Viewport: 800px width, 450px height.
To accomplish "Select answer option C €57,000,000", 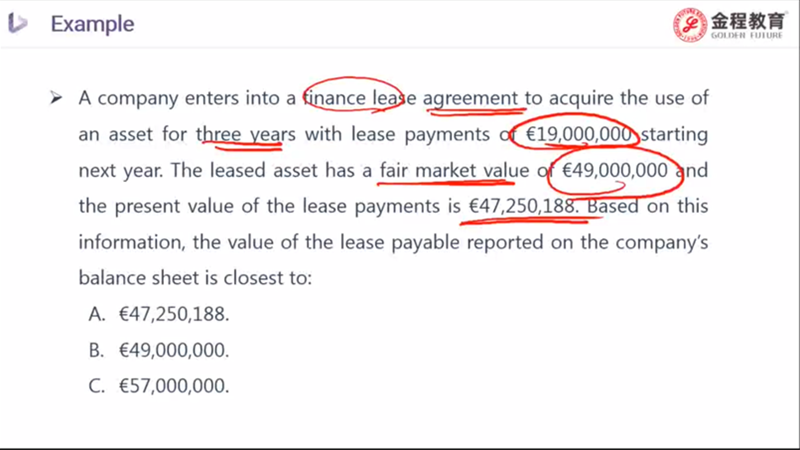I will click(159, 386).
